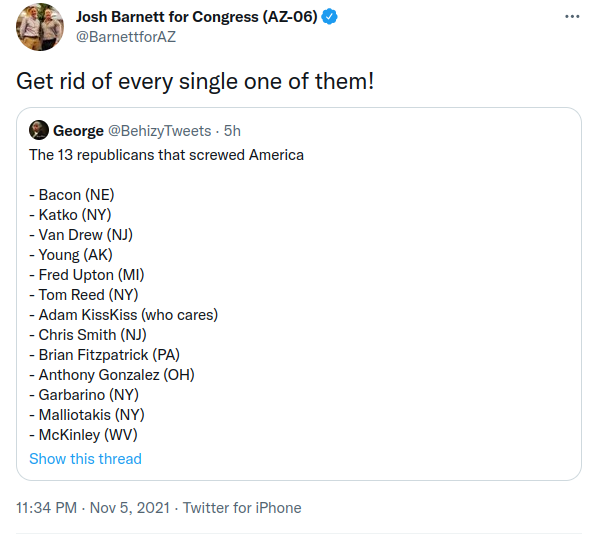Click the 'Fred Upton (MI)' line
This screenshot has width=598, height=541.
click(x=87, y=275)
